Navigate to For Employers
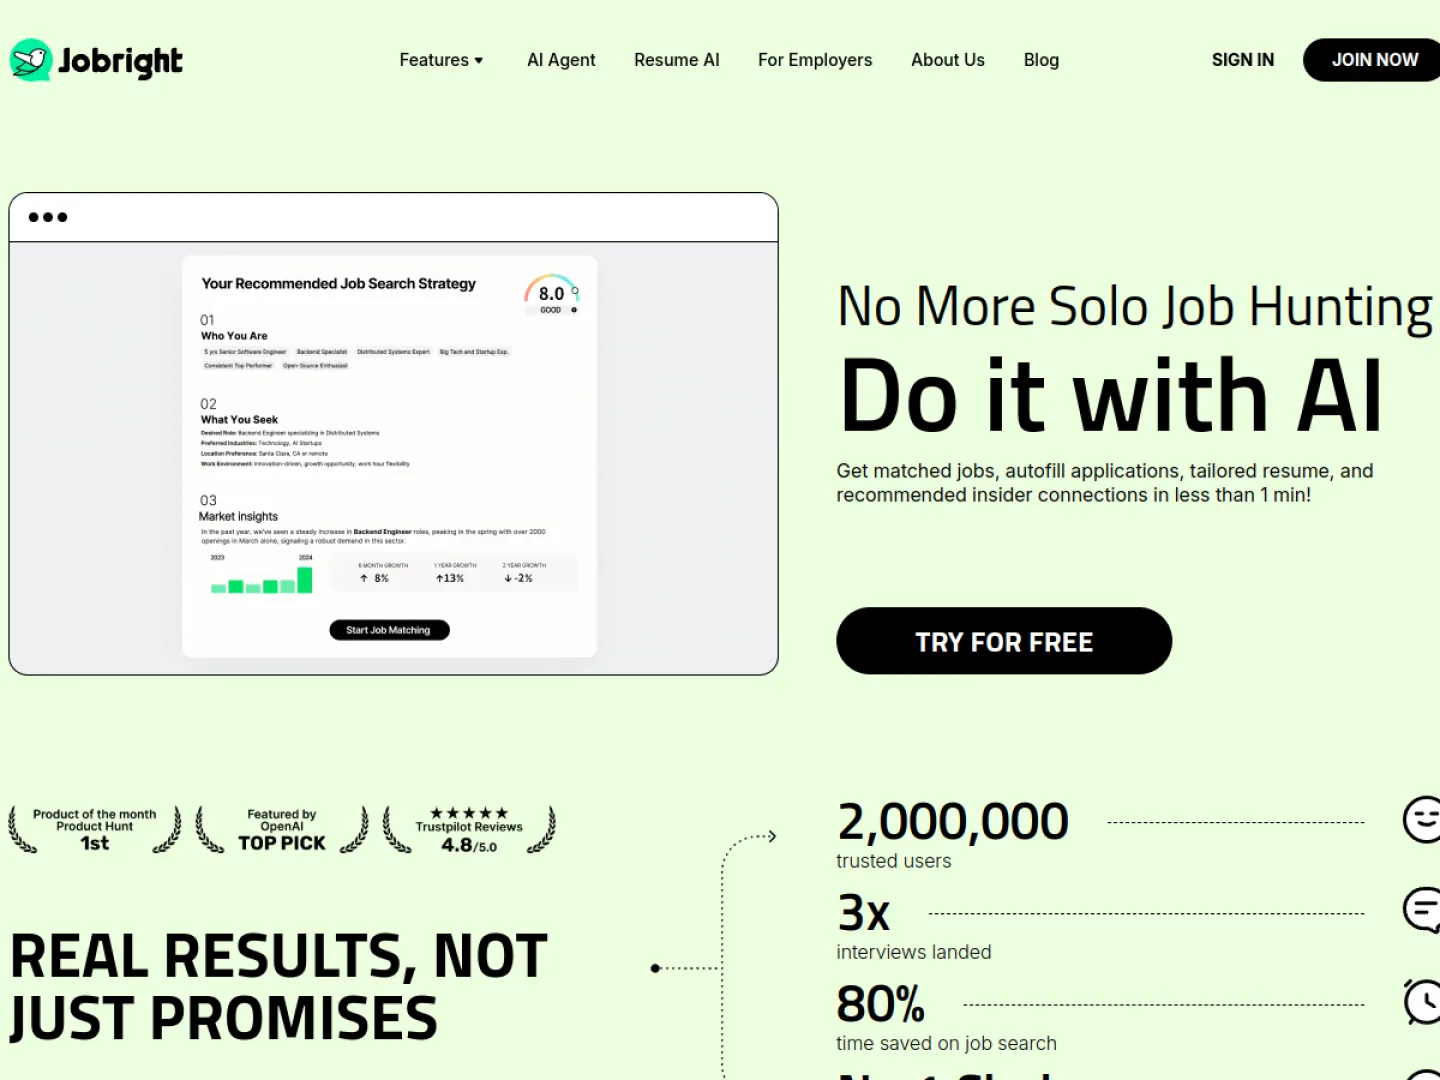 click(x=815, y=60)
